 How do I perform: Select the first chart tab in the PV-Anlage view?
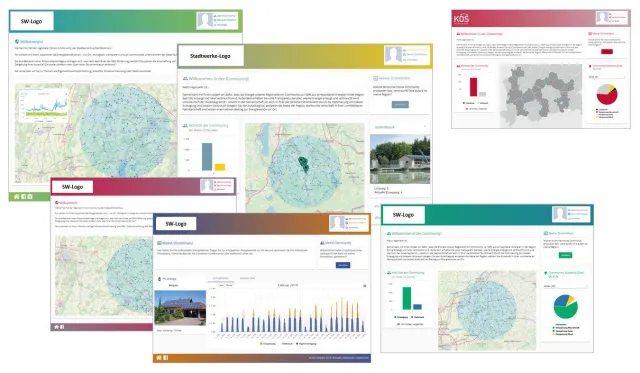point(221,278)
